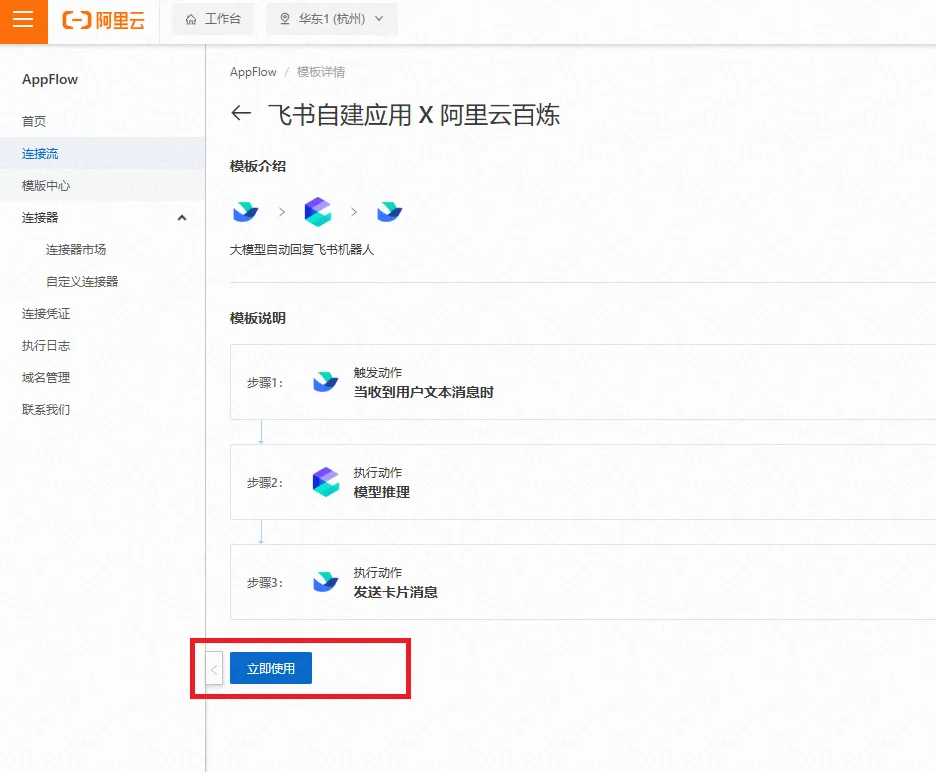Click the Alibaba Cloud logo
The width and height of the screenshot is (936, 772).
103,20
